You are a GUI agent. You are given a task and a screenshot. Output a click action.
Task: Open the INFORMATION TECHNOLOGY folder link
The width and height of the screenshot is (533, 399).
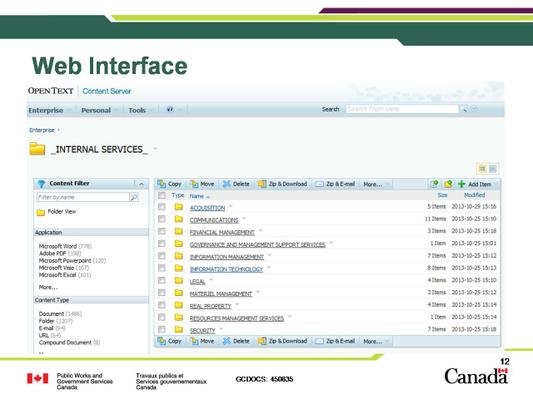tap(226, 270)
